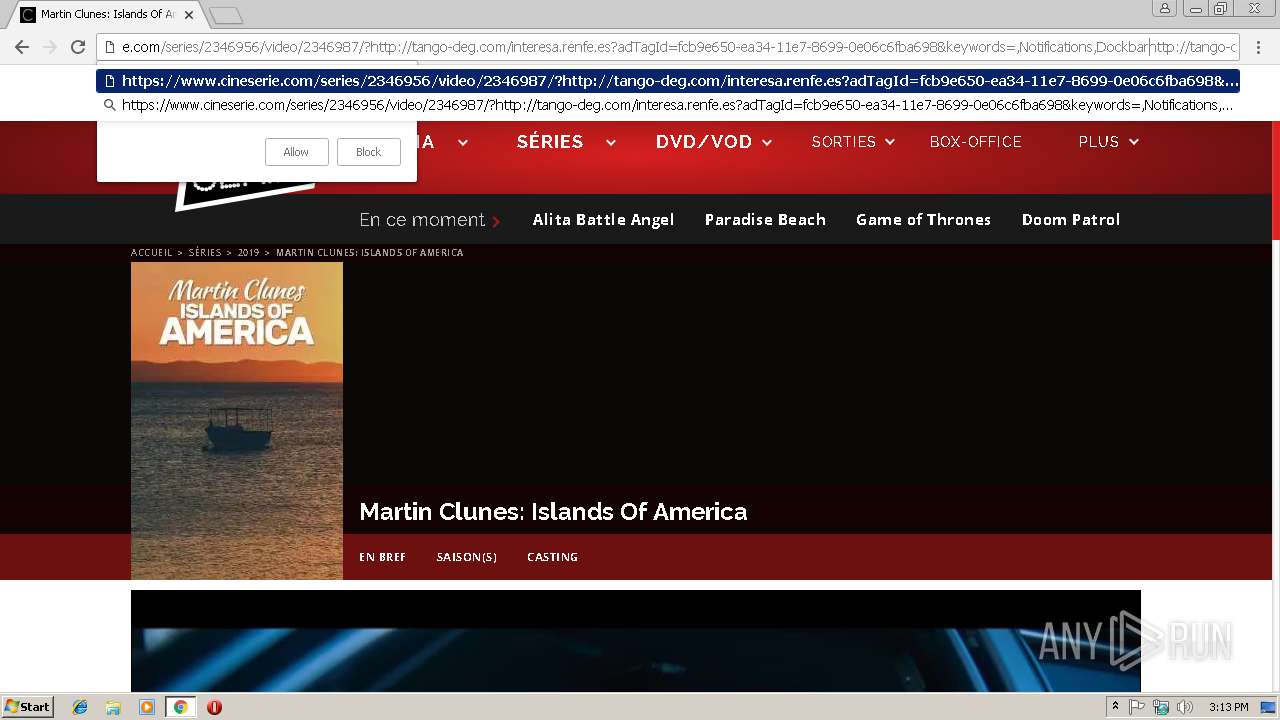
Task: Open Paradise Beach trending link
Action: click(x=765, y=220)
